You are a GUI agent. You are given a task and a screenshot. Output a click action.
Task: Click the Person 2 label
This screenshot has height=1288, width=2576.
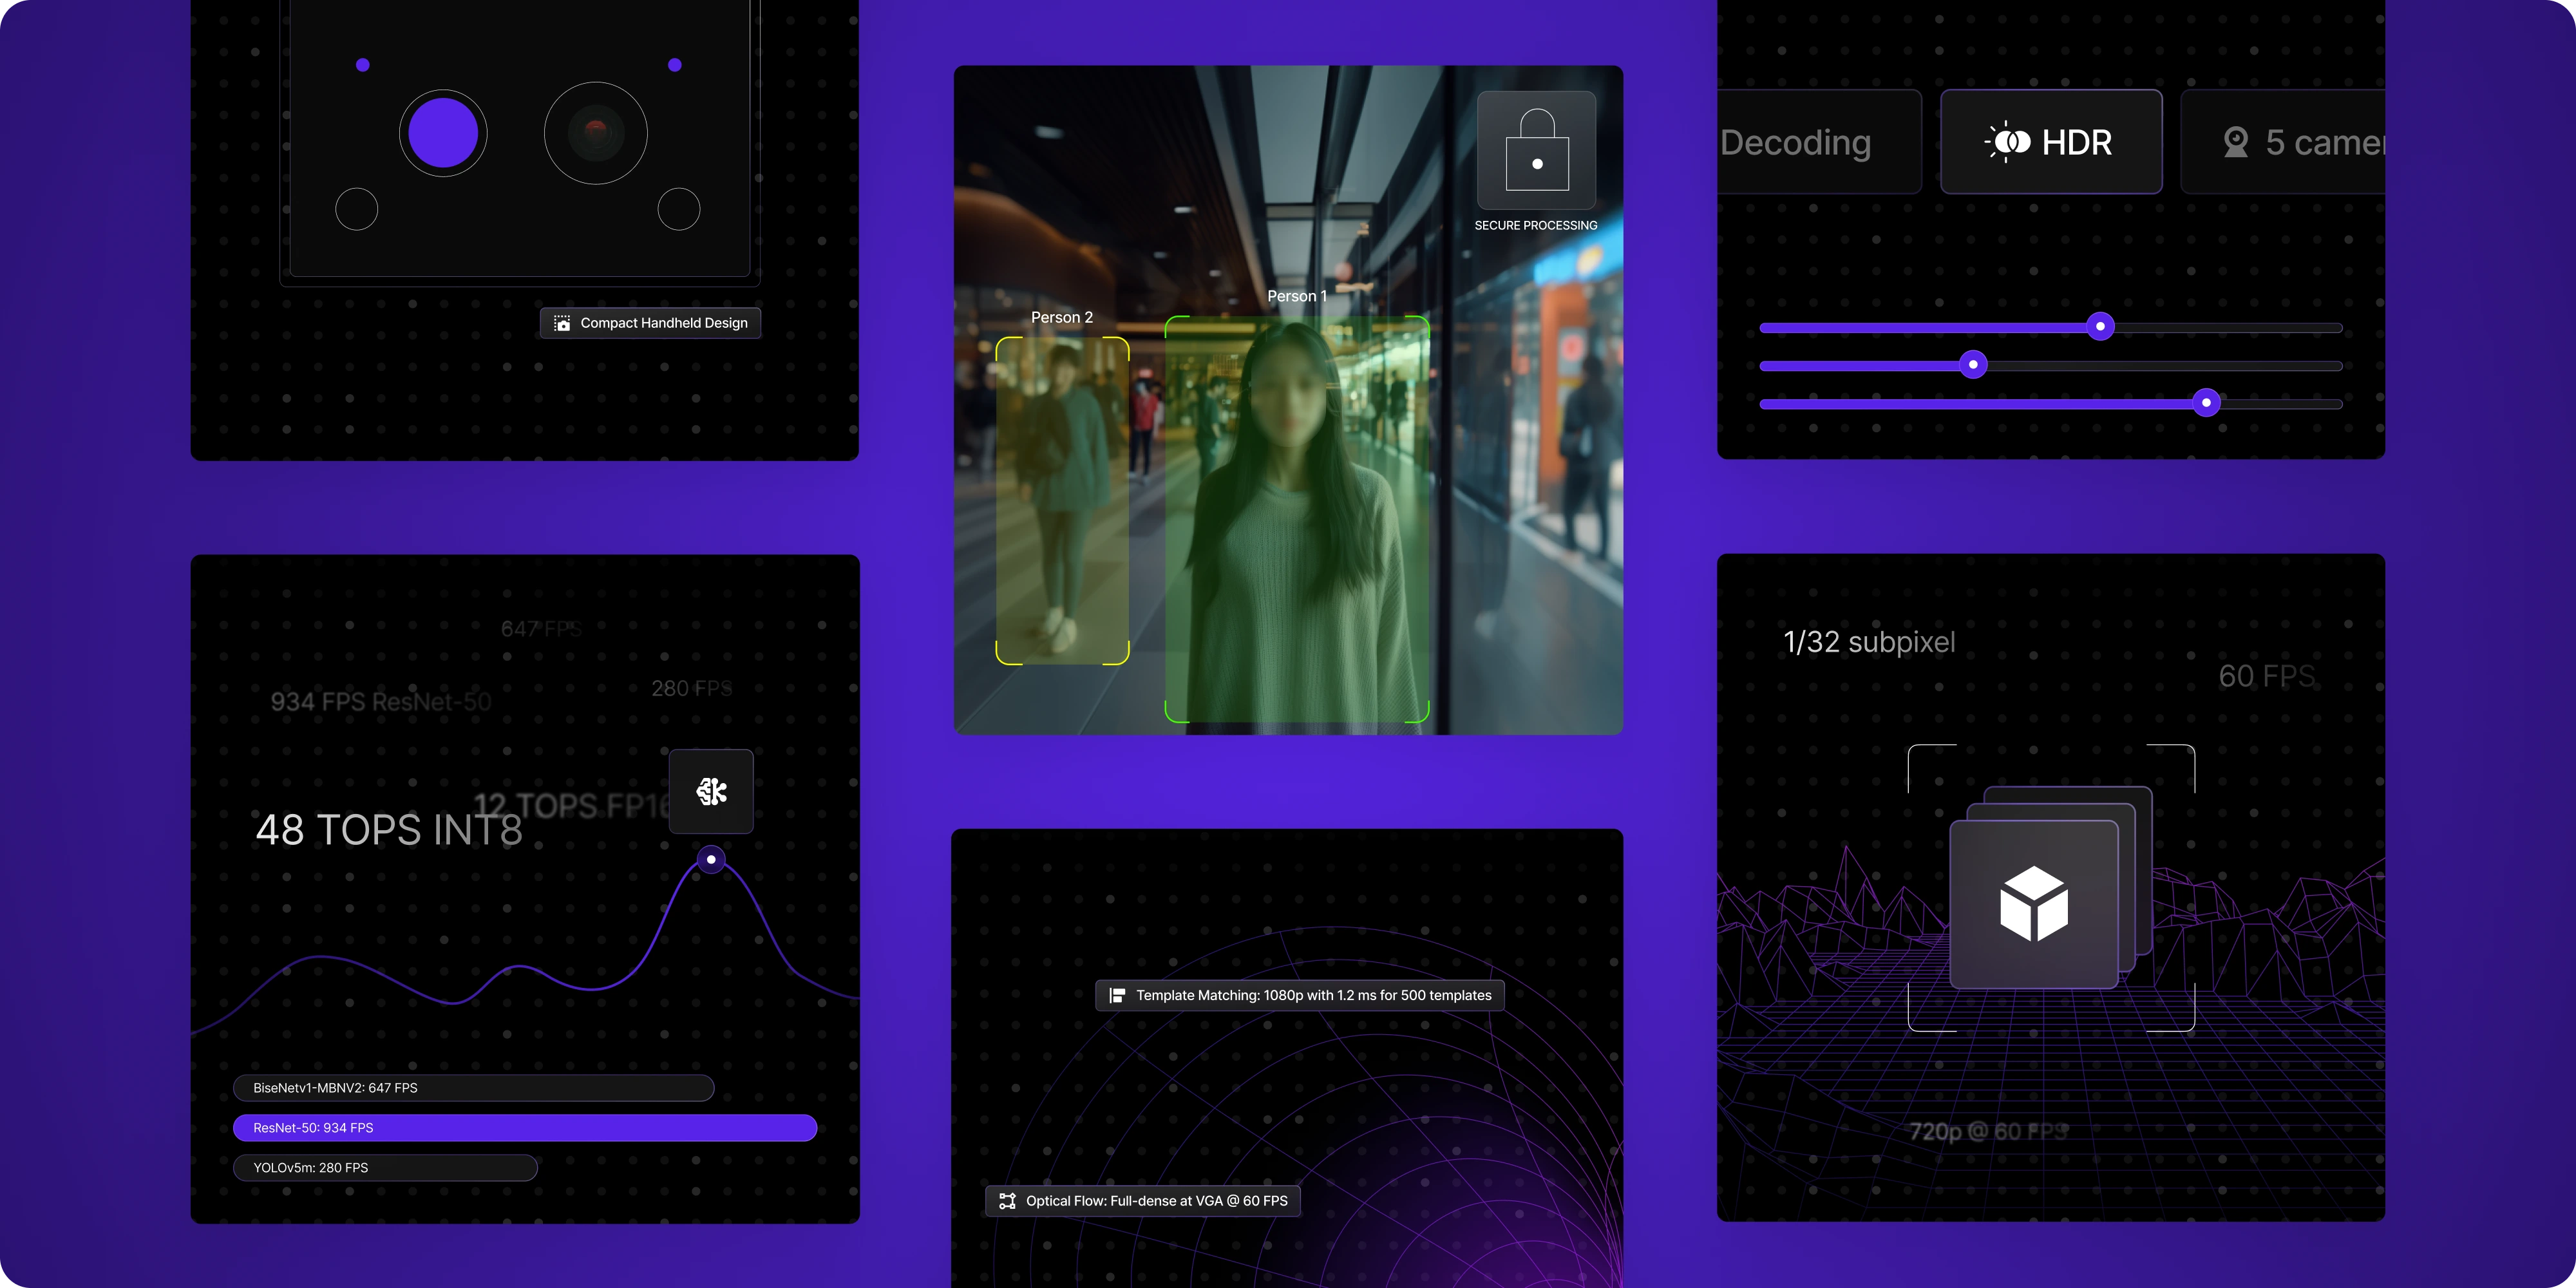click(1062, 317)
